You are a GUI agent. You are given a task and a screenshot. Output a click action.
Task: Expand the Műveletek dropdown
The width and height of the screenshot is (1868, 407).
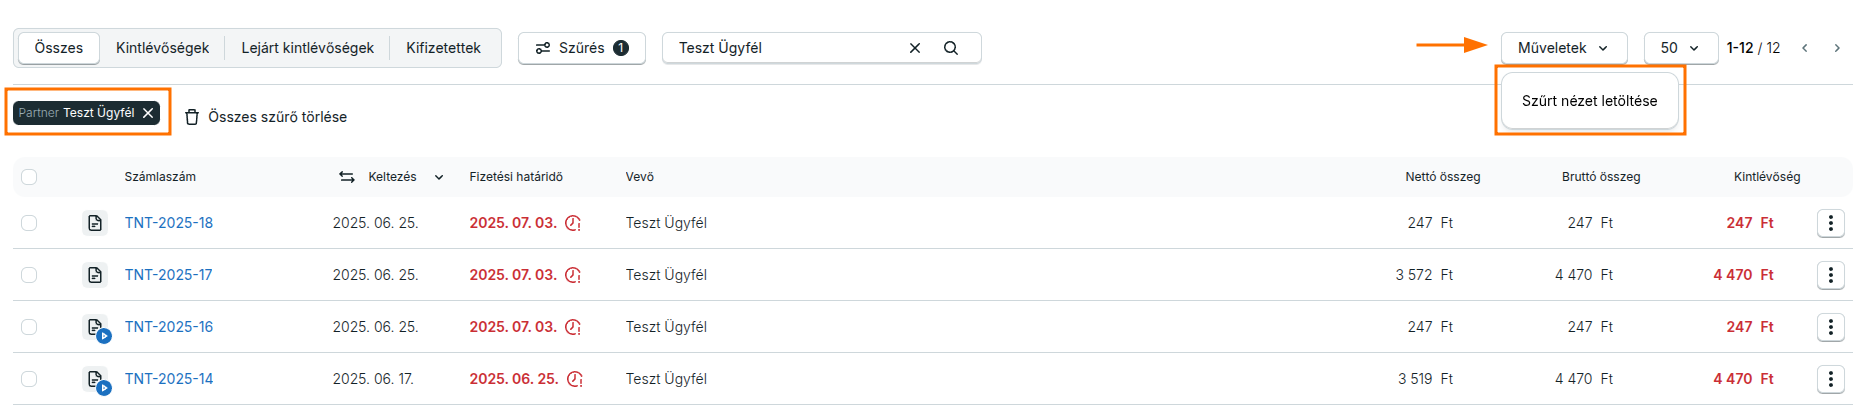pyautogui.click(x=1563, y=48)
